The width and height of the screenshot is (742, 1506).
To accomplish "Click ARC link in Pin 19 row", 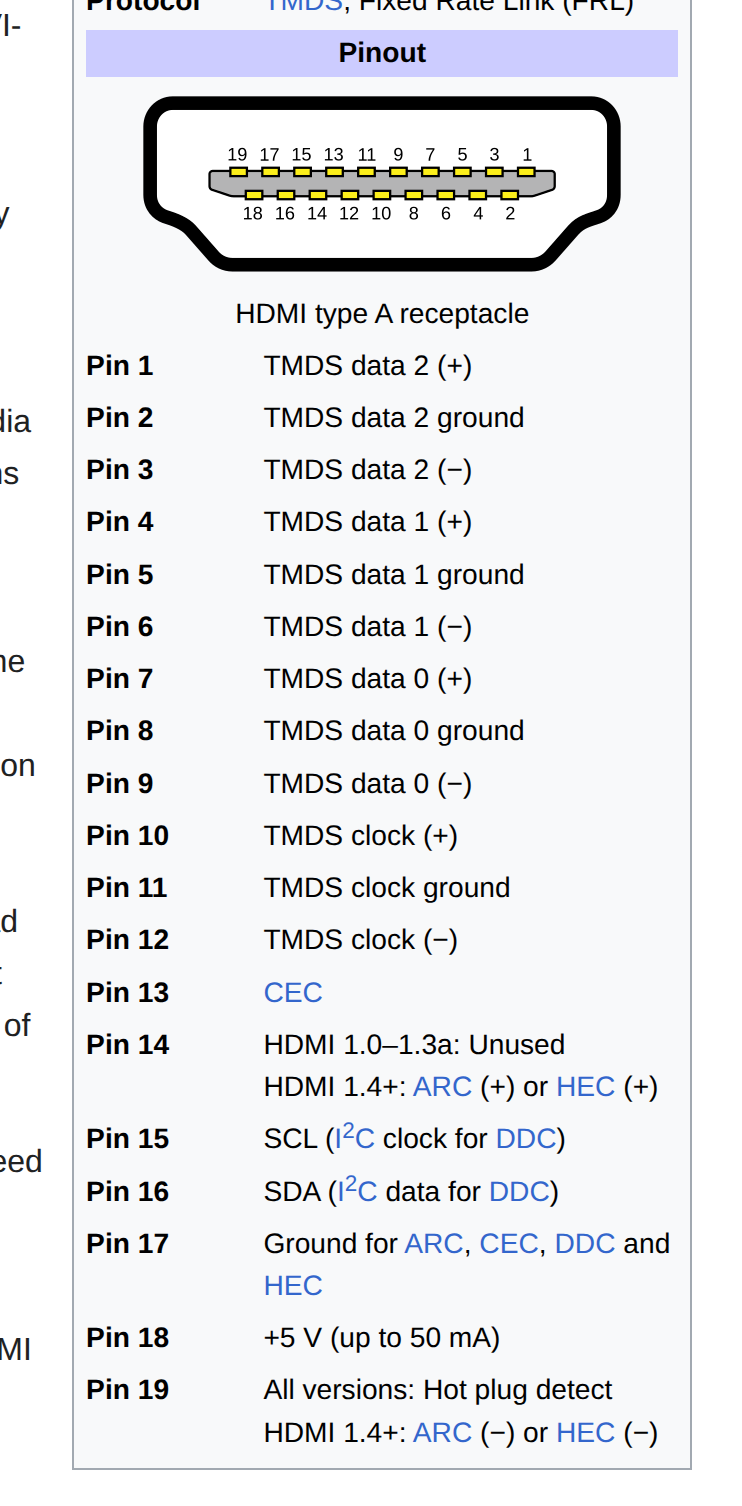I will click(441, 1433).
